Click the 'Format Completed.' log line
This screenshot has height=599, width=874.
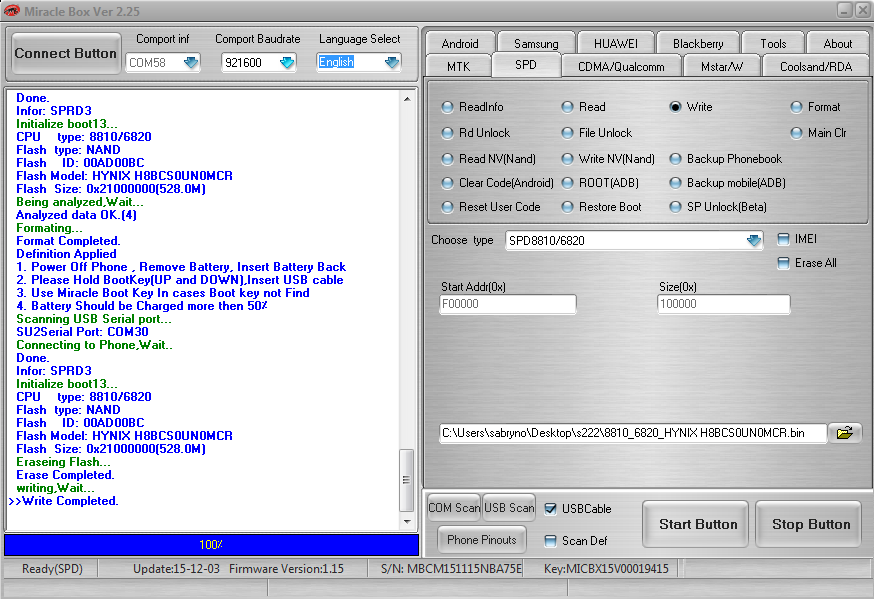[x=68, y=241]
